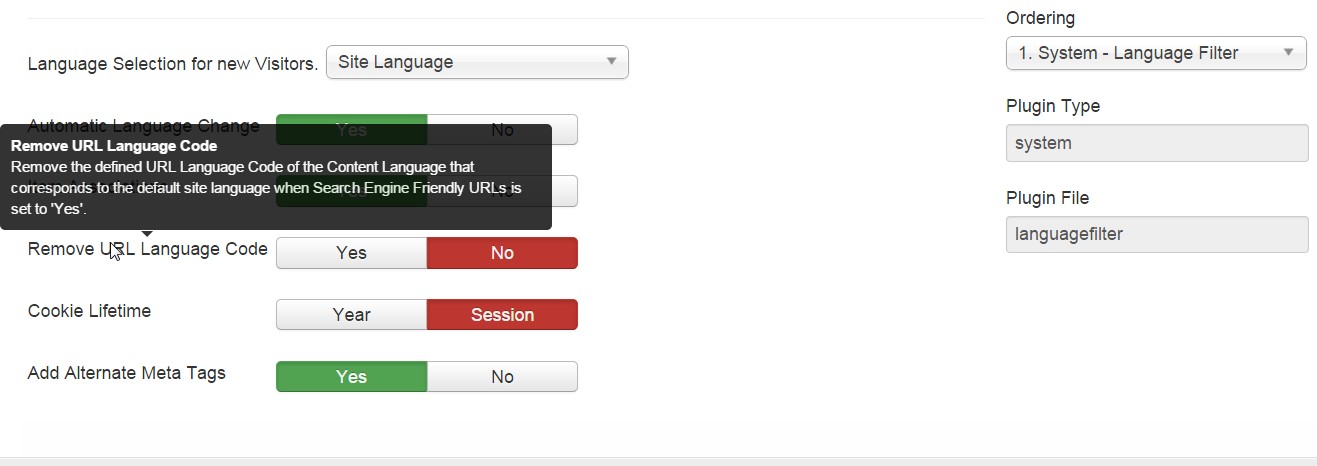Click the Ordering field label
Image resolution: width=1317 pixels, height=466 pixels.
click(x=1041, y=18)
